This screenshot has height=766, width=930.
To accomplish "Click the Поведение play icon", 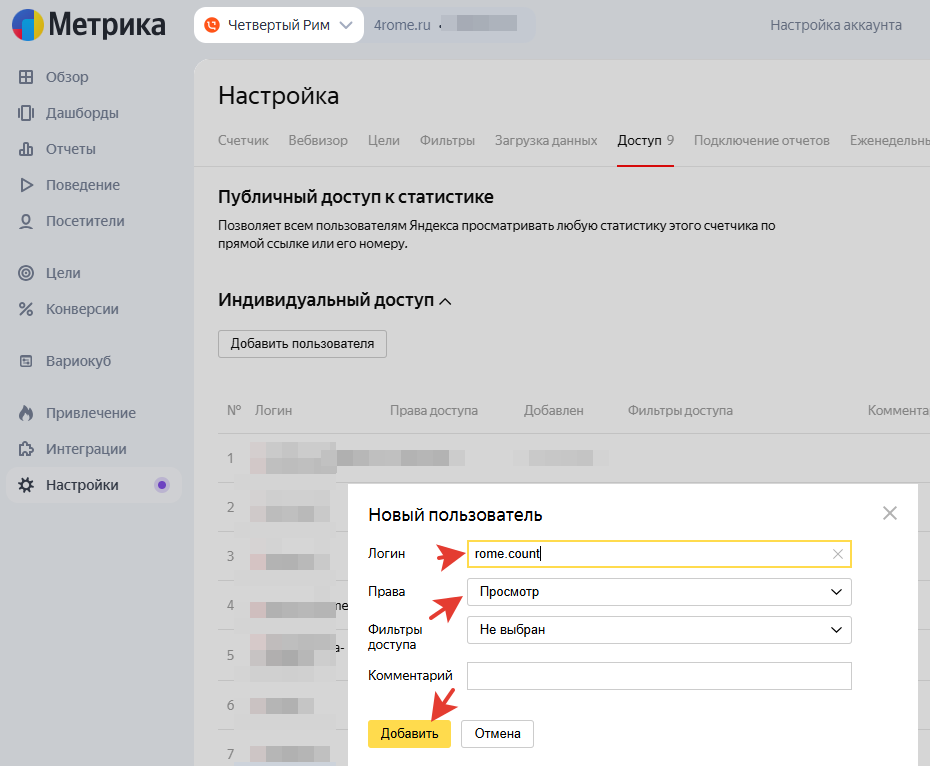I will tap(26, 185).
